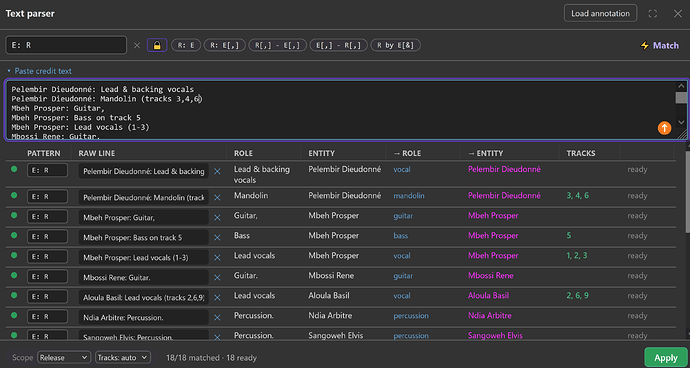Edit pattern field of Lead & backing vocals row
Image resolution: width=690 pixels, height=368 pixels.
[x=48, y=170]
